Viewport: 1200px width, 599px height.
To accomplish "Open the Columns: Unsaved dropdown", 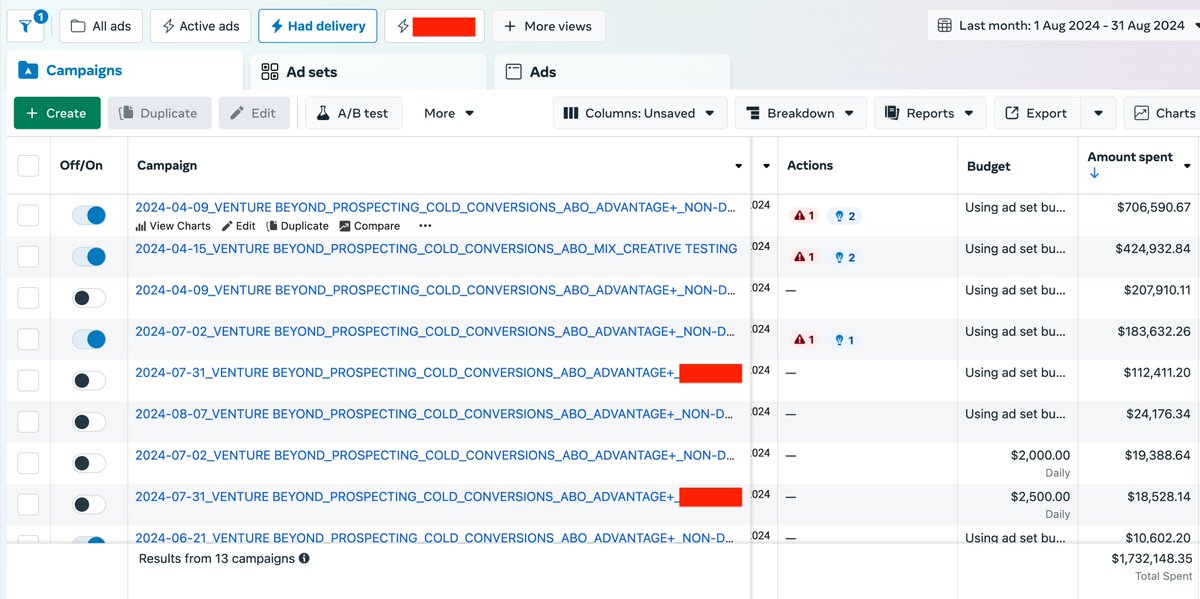I will (x=639, y=113).
